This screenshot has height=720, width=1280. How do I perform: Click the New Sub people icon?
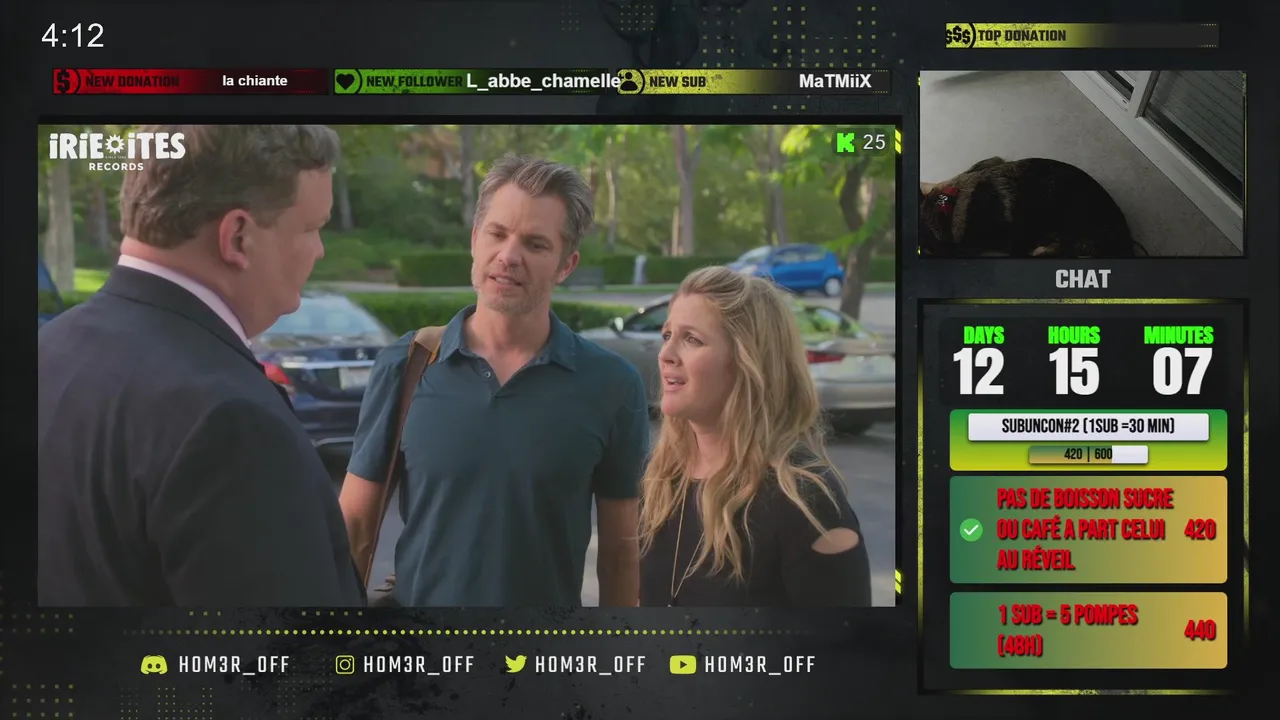[630, 81]
